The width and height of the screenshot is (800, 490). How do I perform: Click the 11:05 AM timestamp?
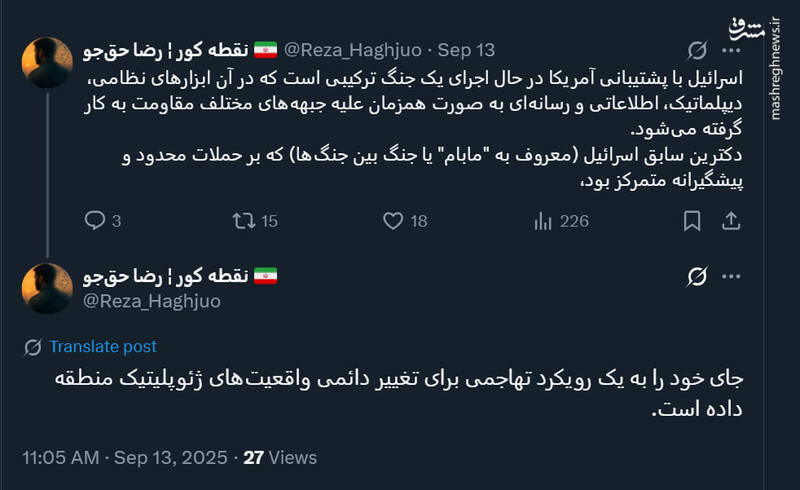[60, 458]
